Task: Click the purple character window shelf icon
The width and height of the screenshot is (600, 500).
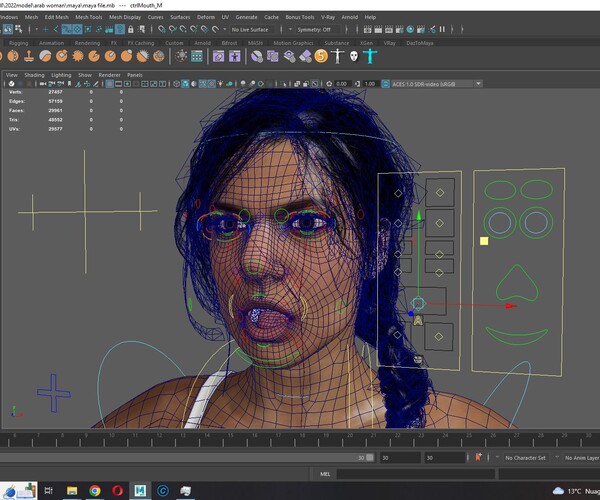Action: (235, 56)
